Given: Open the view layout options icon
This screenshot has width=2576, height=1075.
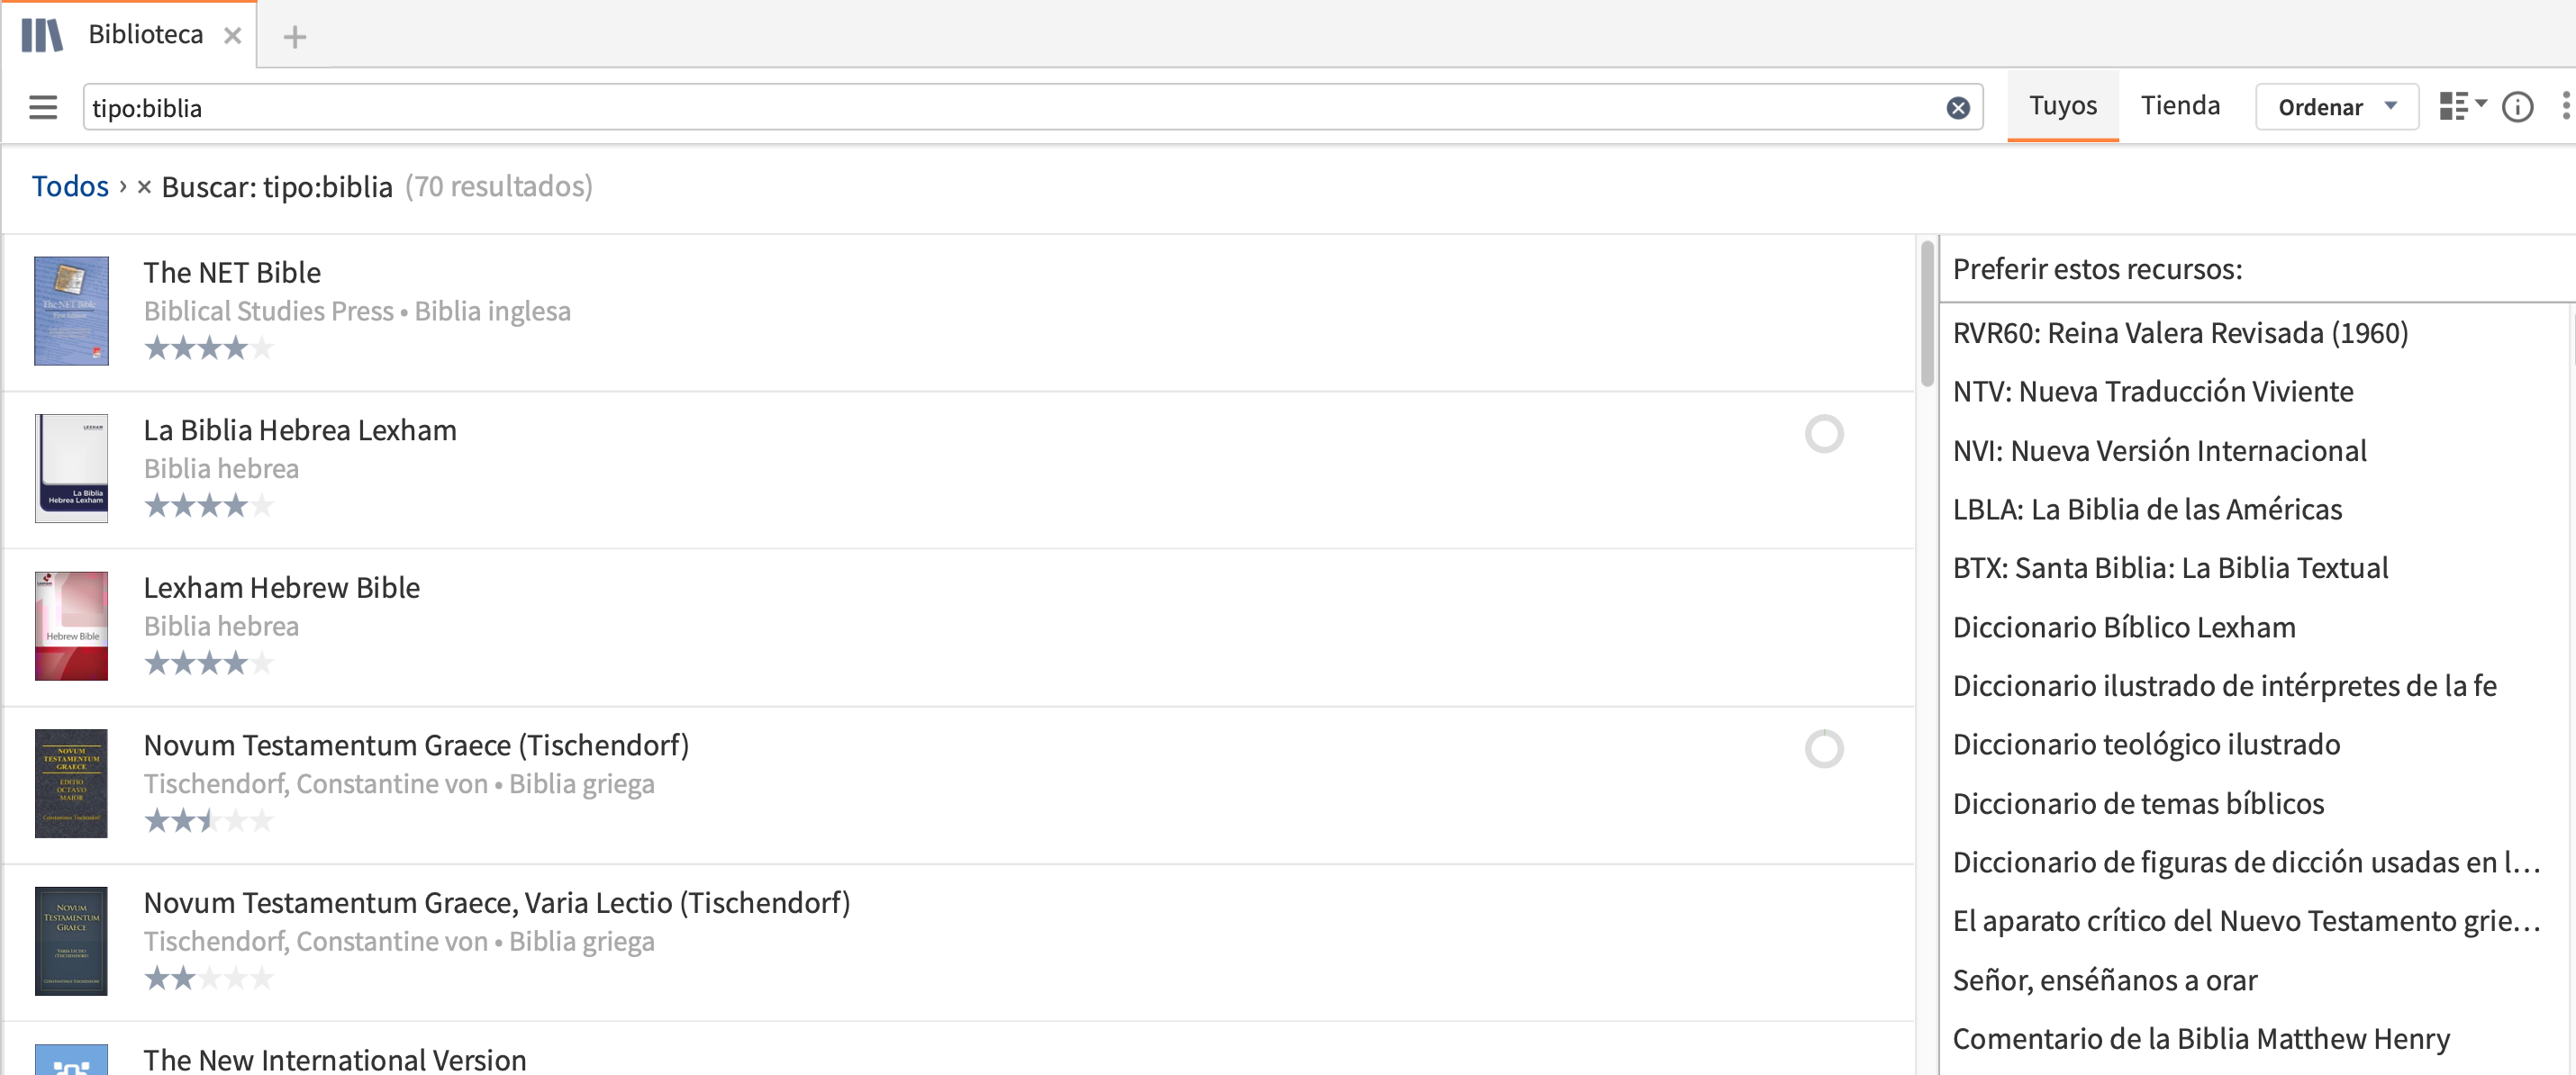Looking at the screenshot, I should click(x=2461, y=106).
